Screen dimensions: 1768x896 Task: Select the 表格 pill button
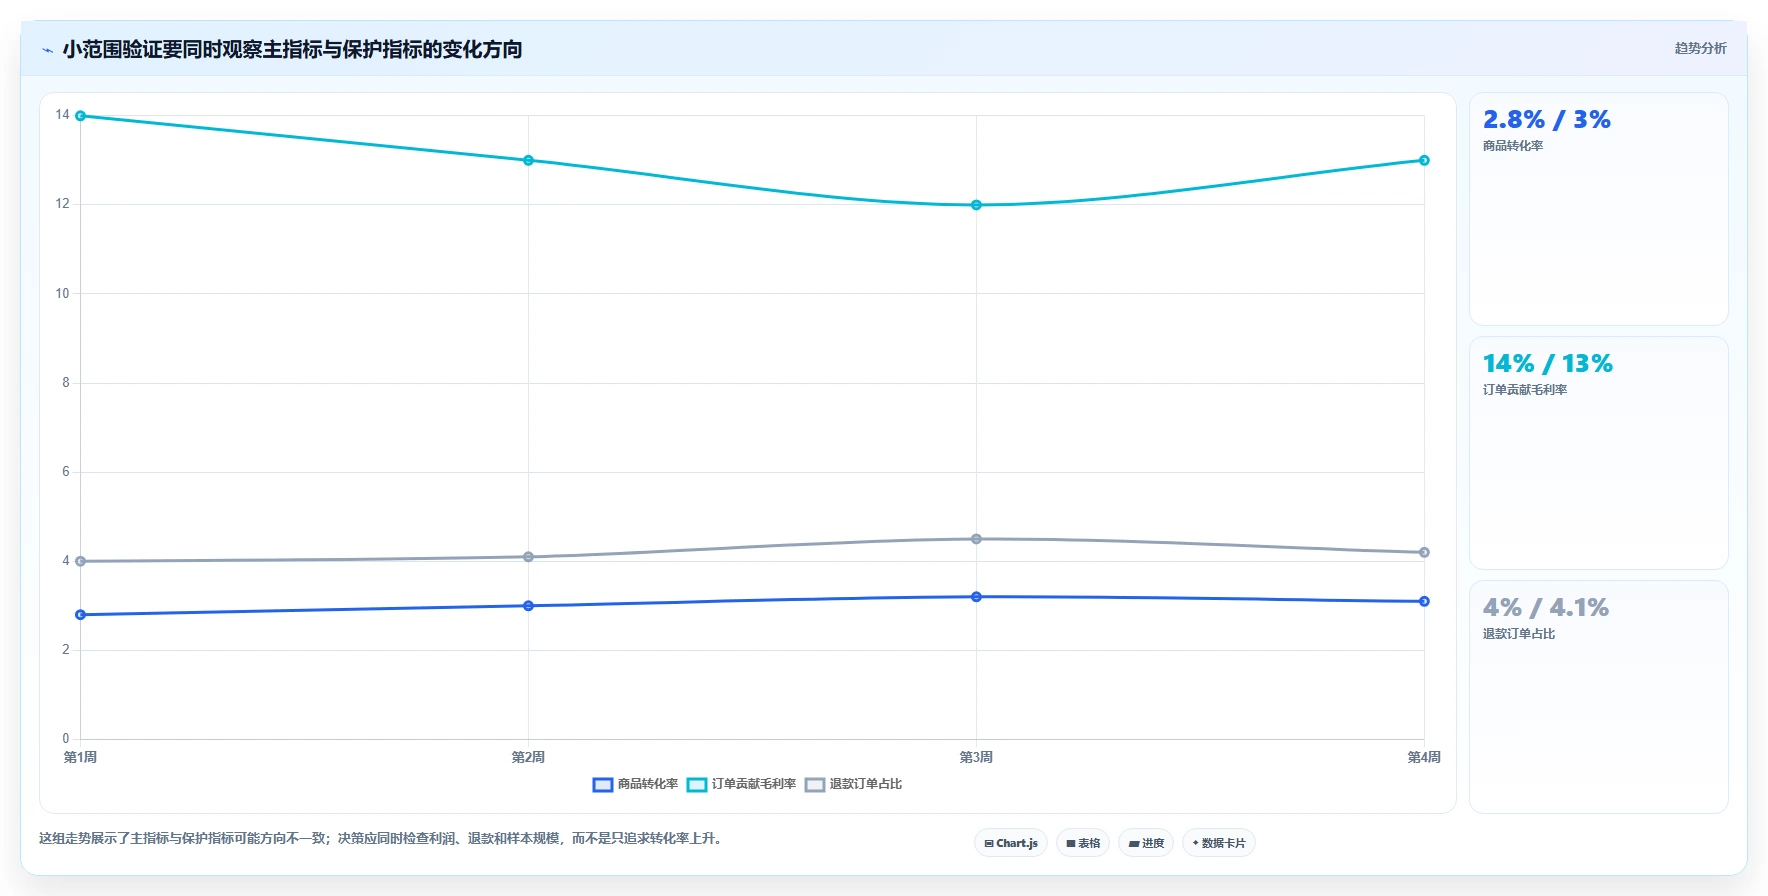coord(1083,843)
